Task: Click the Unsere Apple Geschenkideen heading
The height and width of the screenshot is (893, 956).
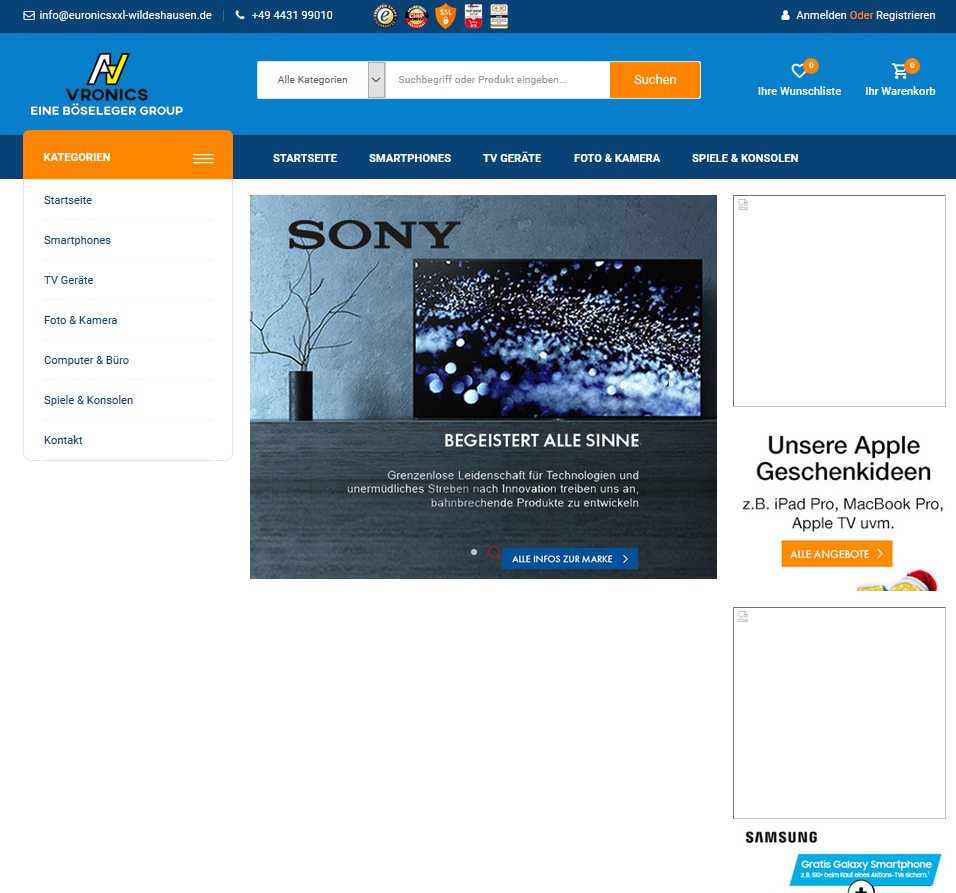Action: pos(843,458)
